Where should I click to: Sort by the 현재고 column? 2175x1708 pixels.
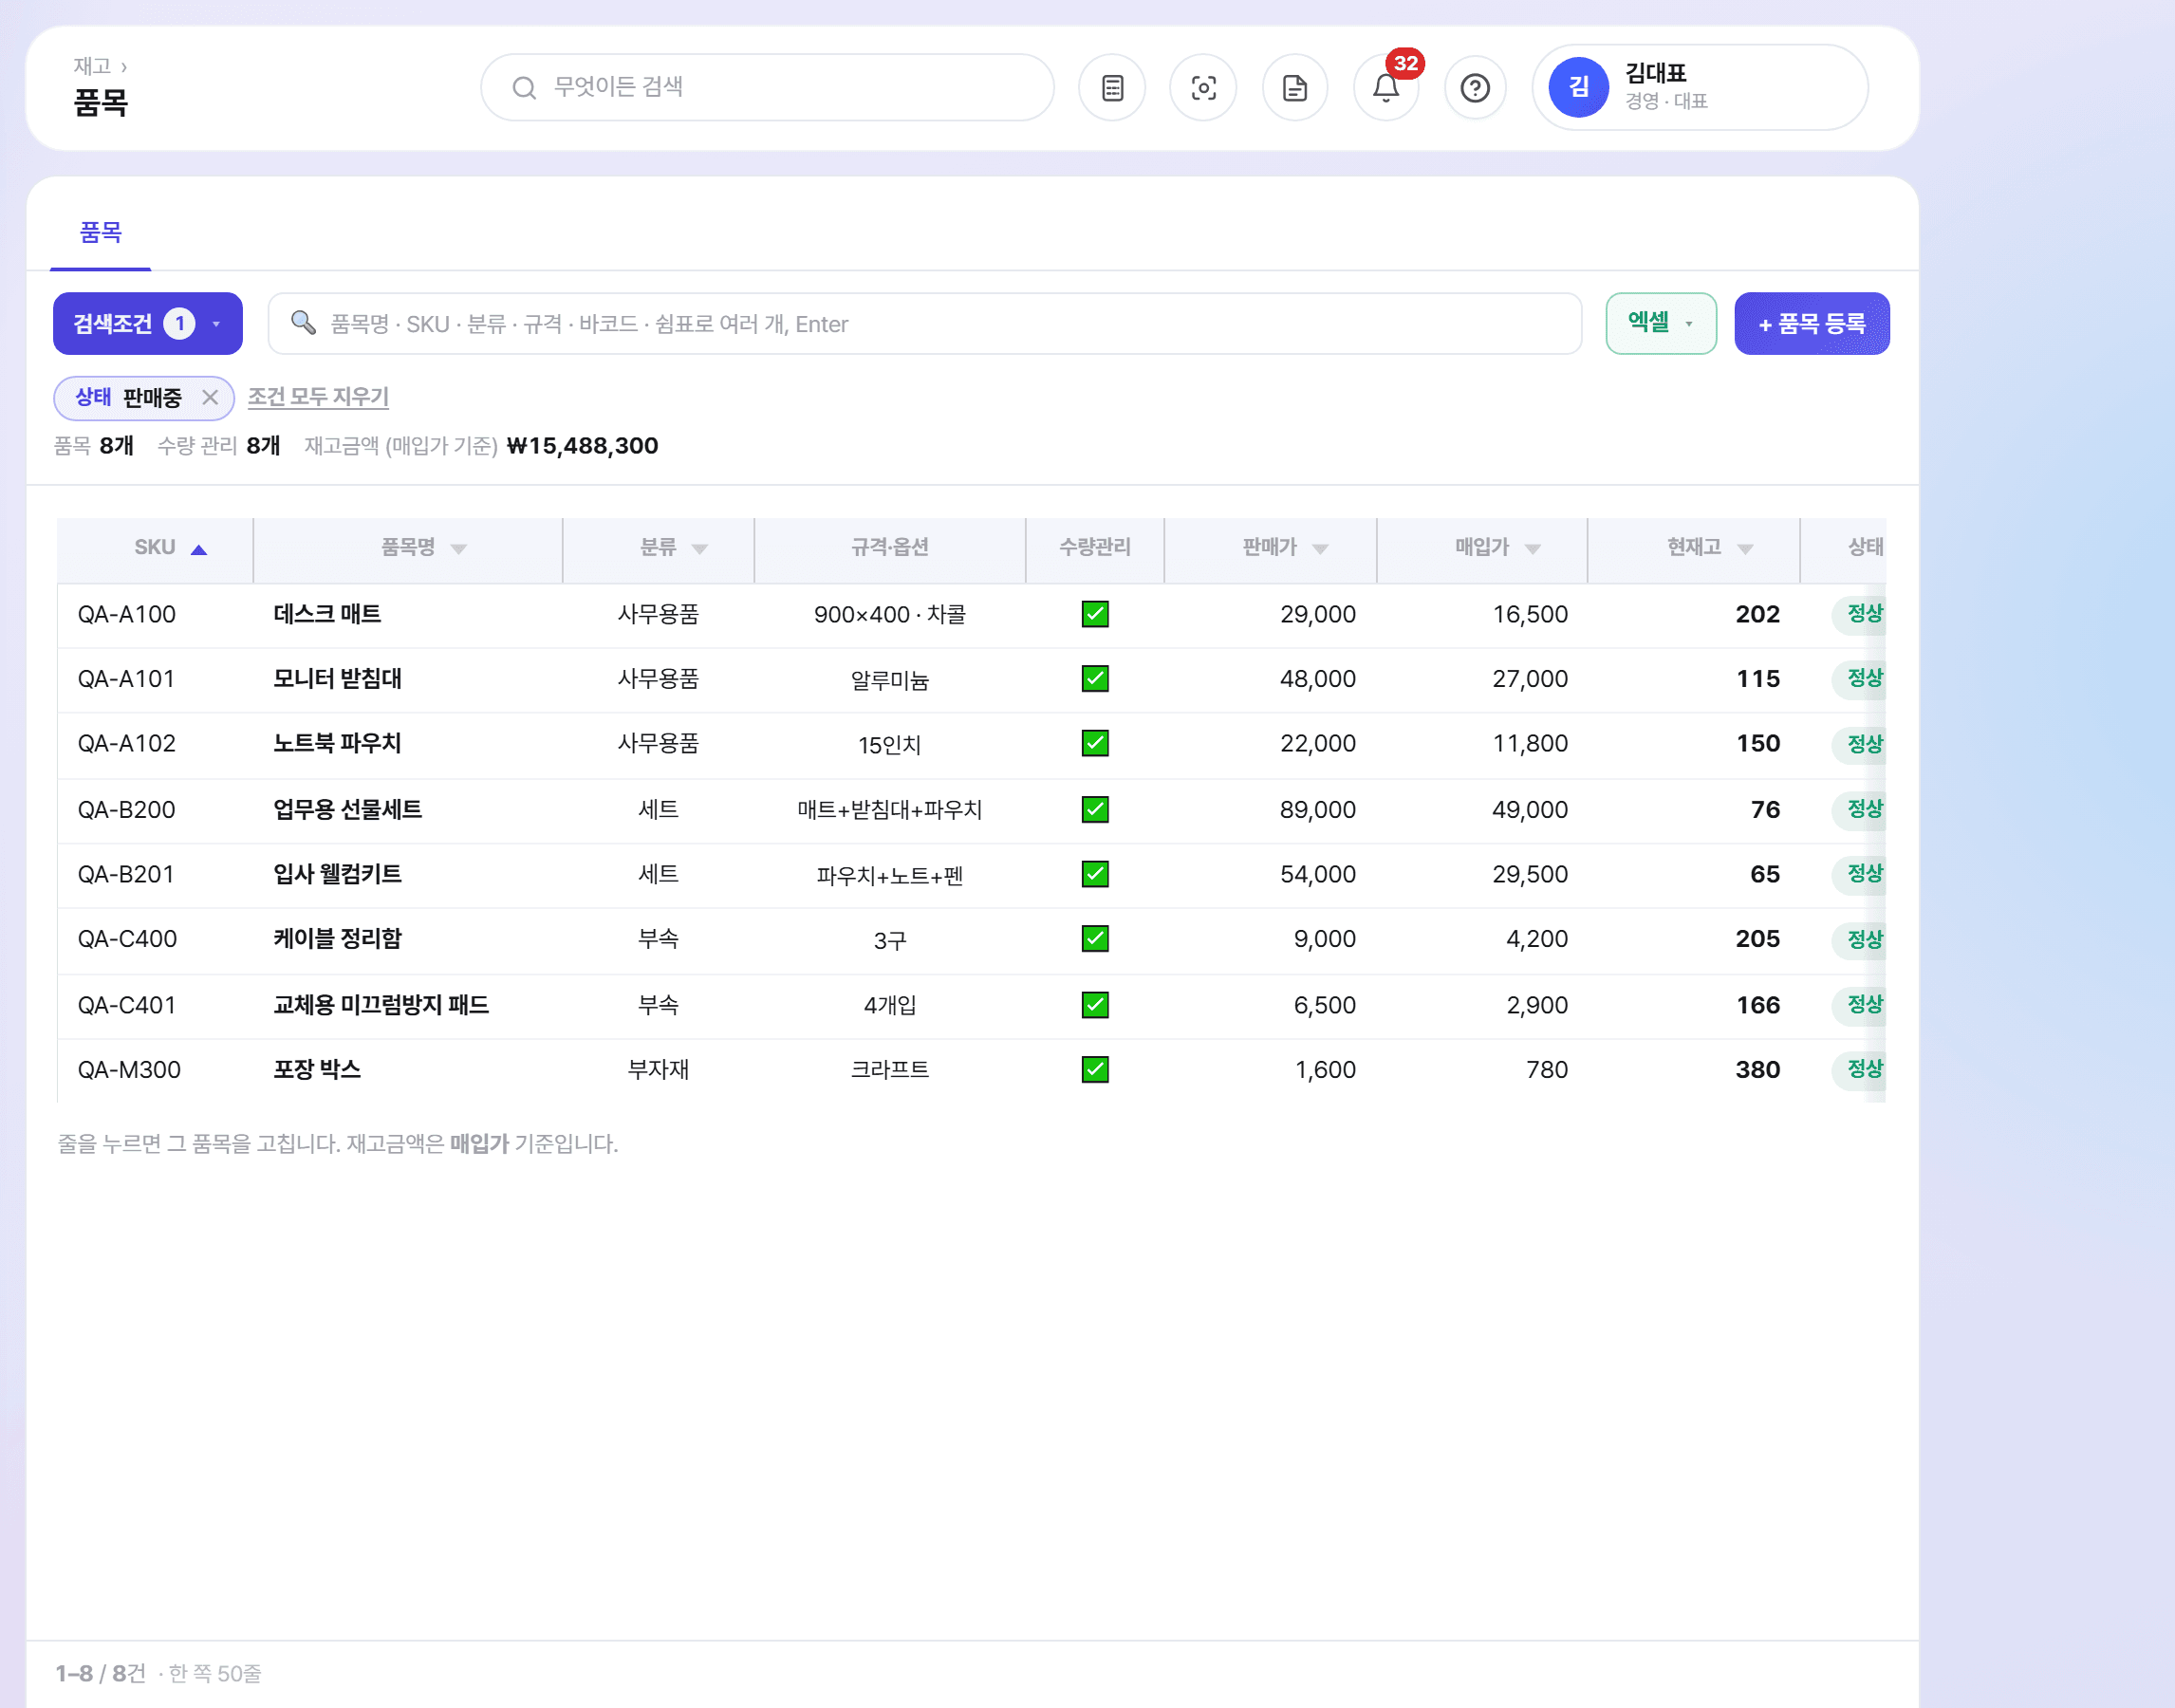click(x=1694, y=548)
